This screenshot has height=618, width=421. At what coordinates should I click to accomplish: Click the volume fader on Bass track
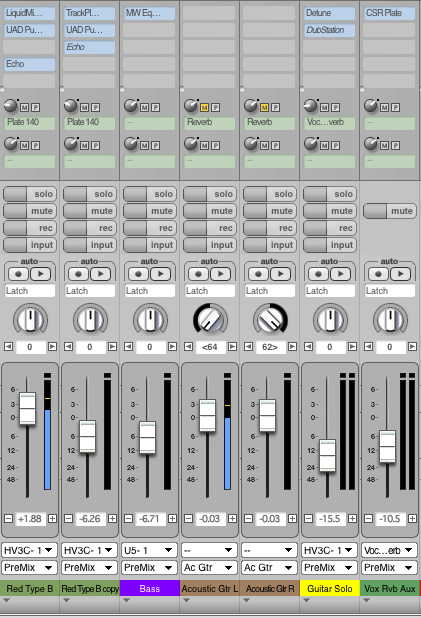pyautogui.click(x=147, y=438)
